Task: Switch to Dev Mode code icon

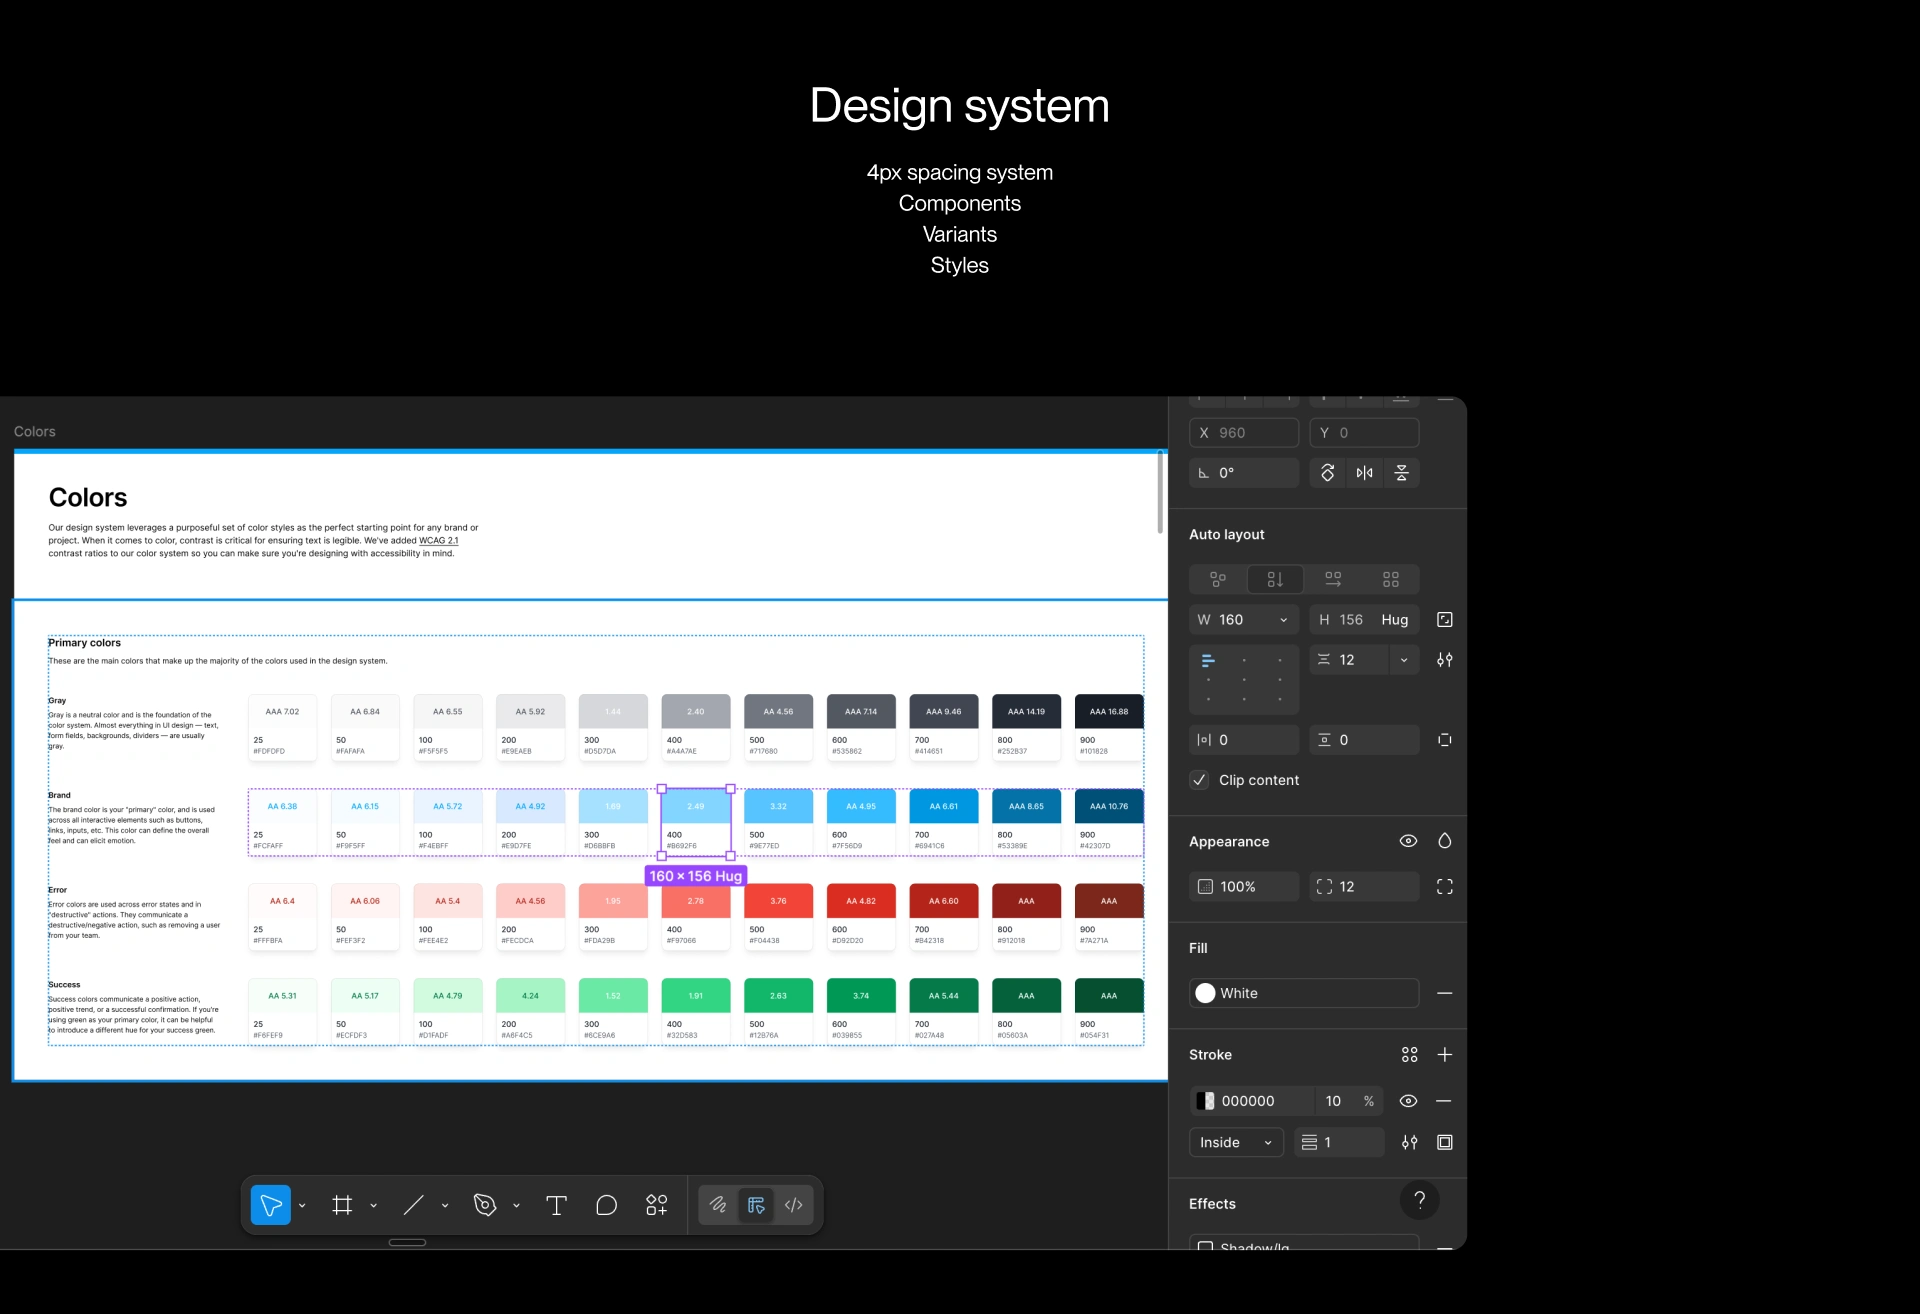Action: (x=794, y=1205)
